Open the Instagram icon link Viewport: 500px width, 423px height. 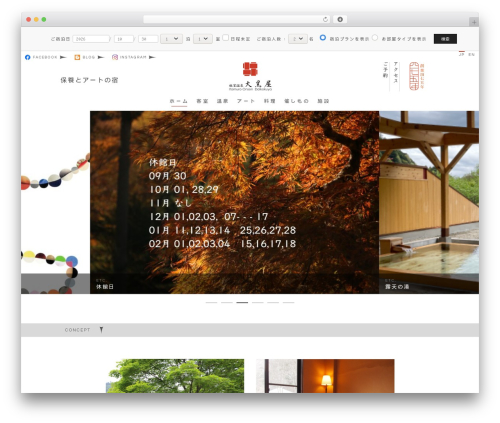click(115, 57)
